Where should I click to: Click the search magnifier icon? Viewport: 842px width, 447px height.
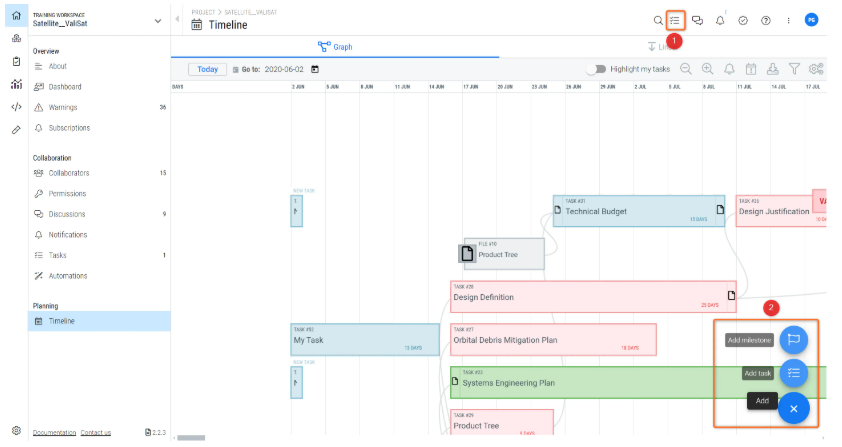point(657,20)
